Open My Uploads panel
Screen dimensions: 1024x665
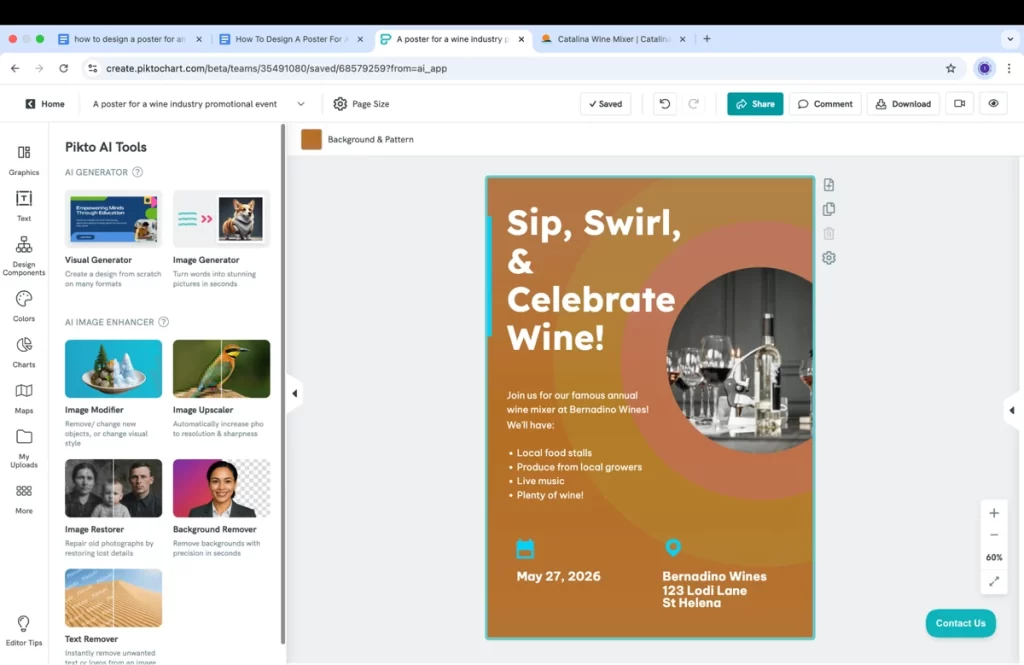coord(23,445)
